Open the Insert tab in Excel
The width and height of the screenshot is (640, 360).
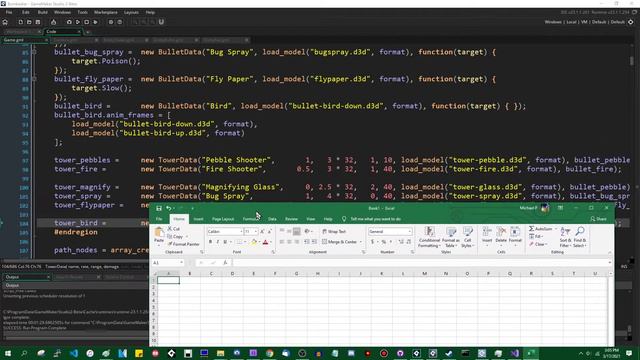click(x=198, y=219)
